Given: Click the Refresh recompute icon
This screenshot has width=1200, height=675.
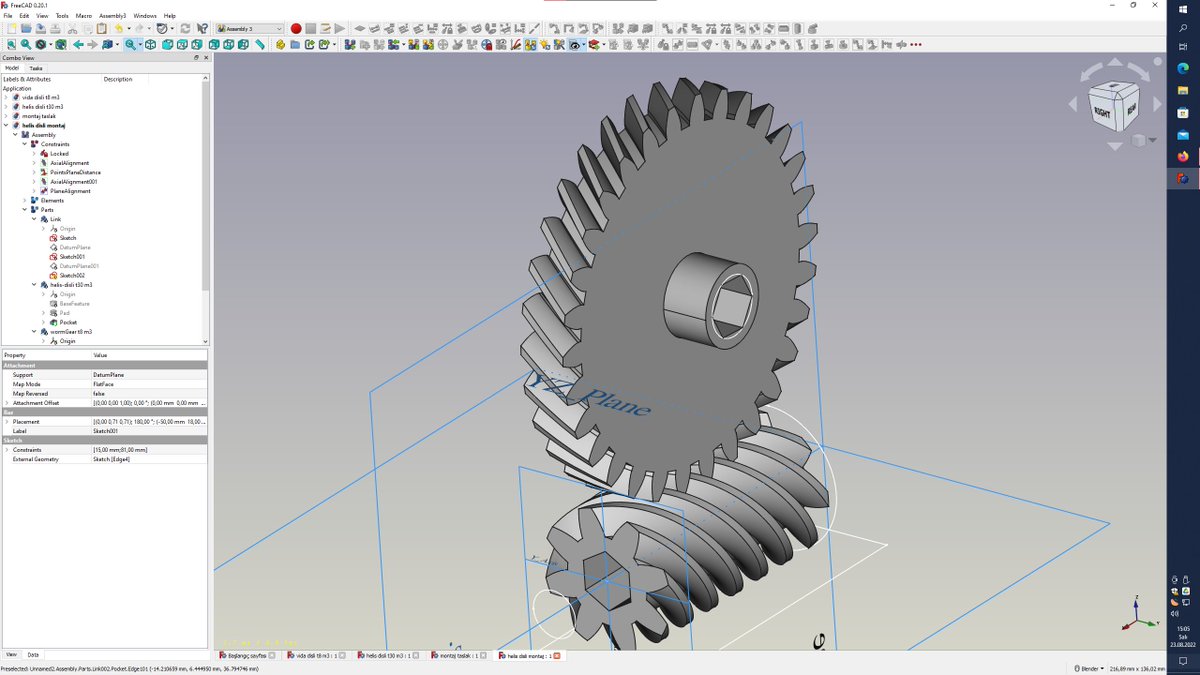Looking at the screenshot, I should [185, 28].
